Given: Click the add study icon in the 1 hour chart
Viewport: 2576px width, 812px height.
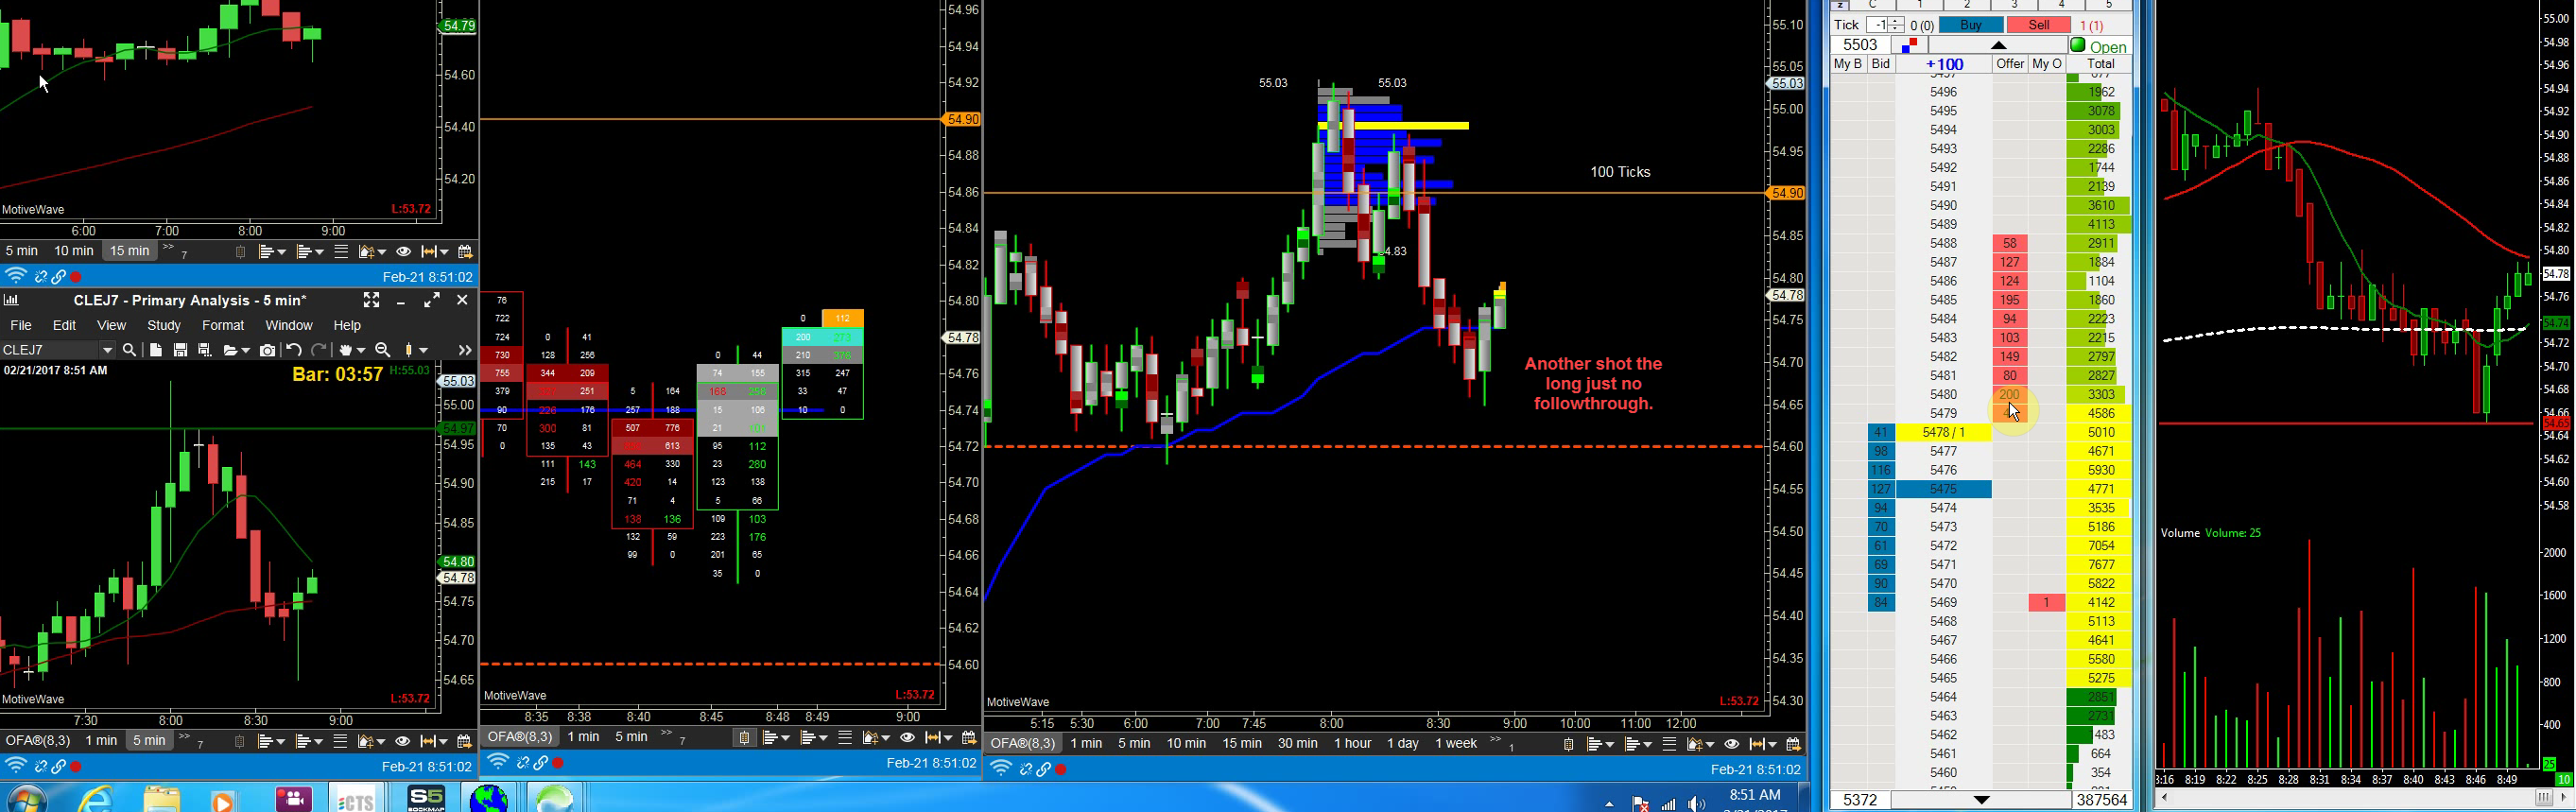Looking at the screenshot, I should click(1694, 744).
